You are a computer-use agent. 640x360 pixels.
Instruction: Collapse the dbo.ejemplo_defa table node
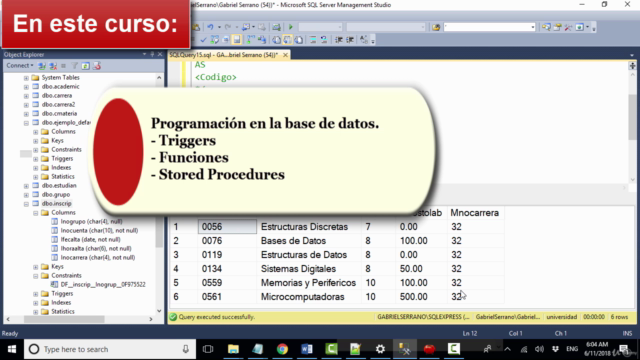[26, 122]
